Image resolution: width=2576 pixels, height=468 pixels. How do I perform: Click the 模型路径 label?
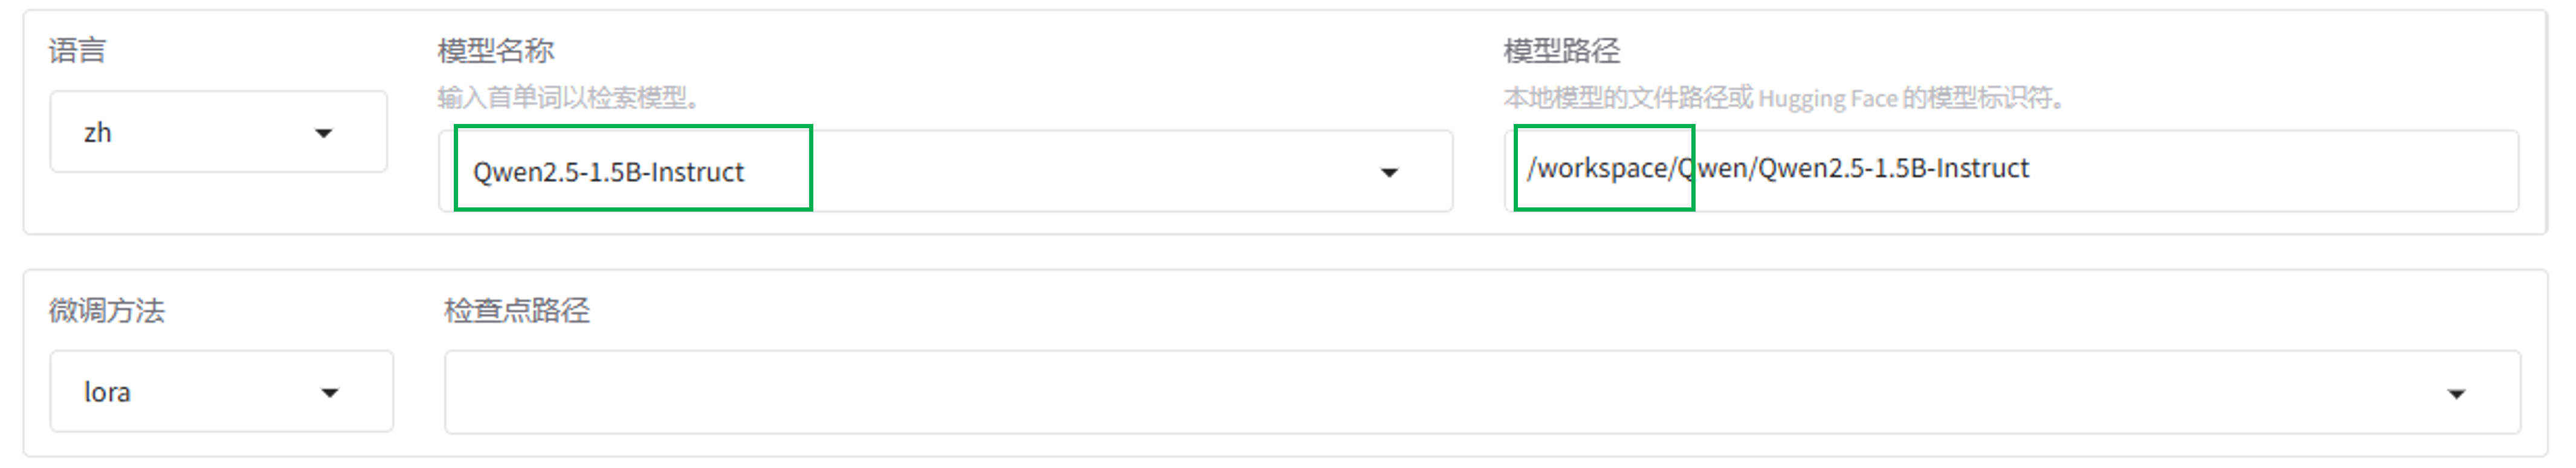pyautogui.click(x=1561, y=50)
